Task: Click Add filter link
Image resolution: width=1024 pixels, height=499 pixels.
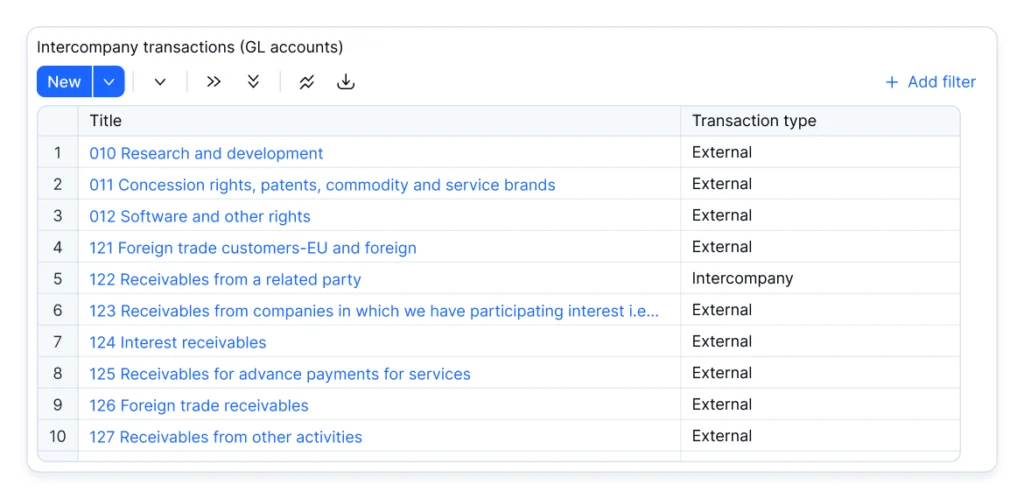Action: click(x=942, y=82)
